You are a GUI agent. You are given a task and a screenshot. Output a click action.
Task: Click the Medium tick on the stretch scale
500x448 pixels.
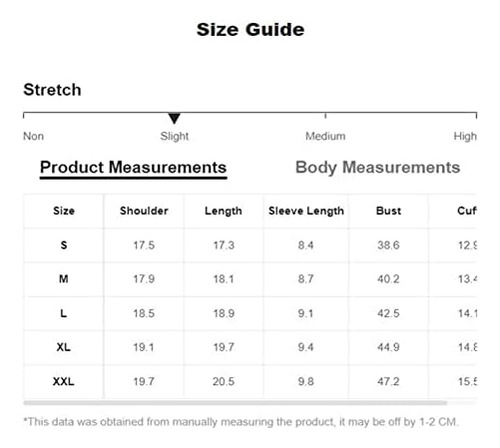325,116
